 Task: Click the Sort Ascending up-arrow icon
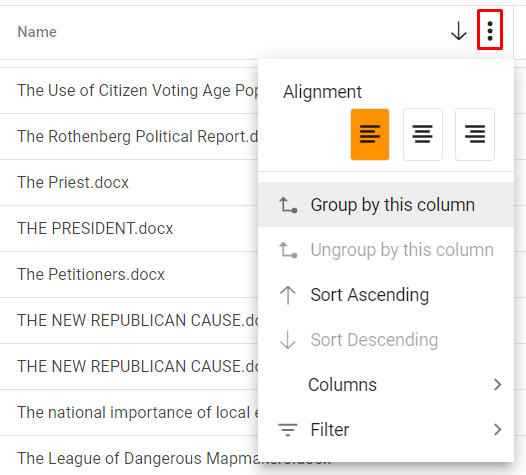[288, 295]
